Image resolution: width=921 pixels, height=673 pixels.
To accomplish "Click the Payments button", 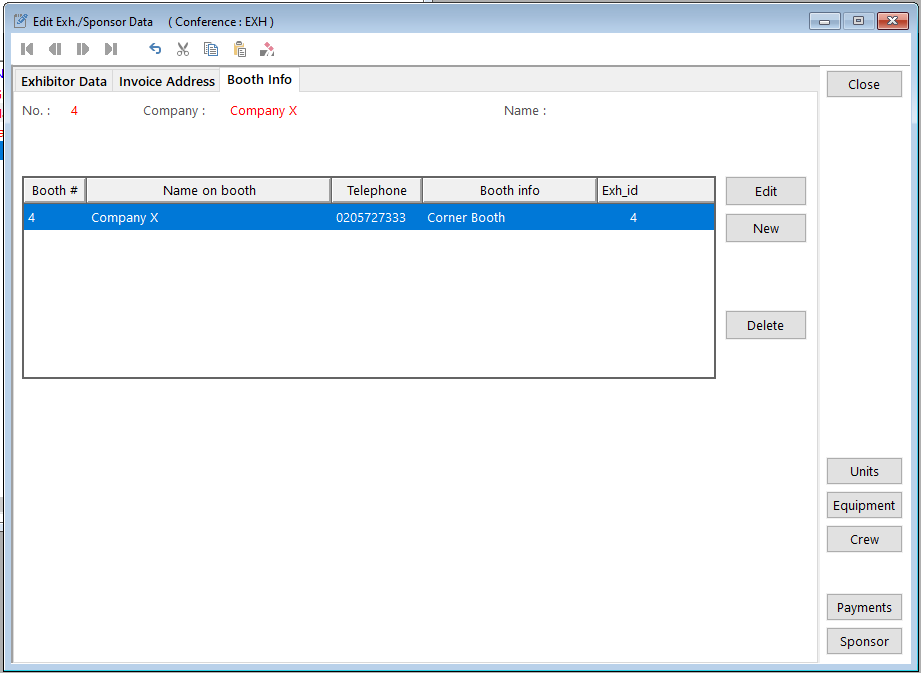I will coord(864,608).
